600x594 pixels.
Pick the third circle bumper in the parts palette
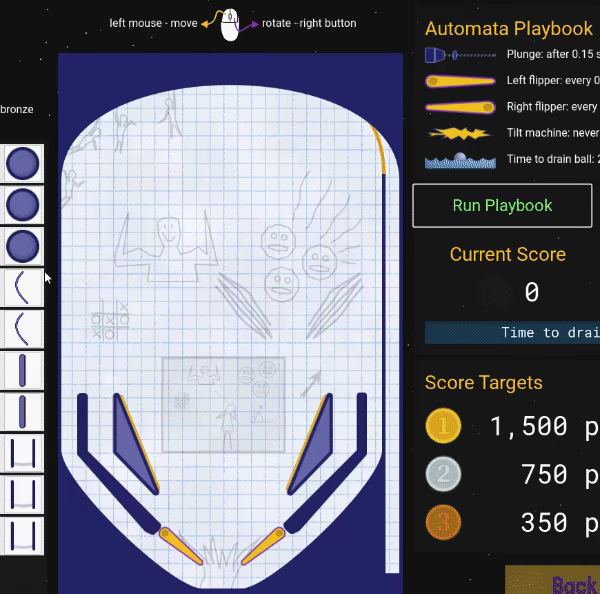point(22,246)
